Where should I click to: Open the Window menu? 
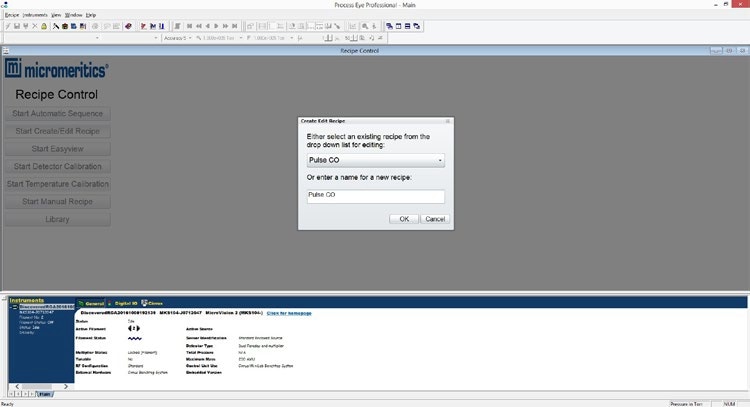[74, 15]
